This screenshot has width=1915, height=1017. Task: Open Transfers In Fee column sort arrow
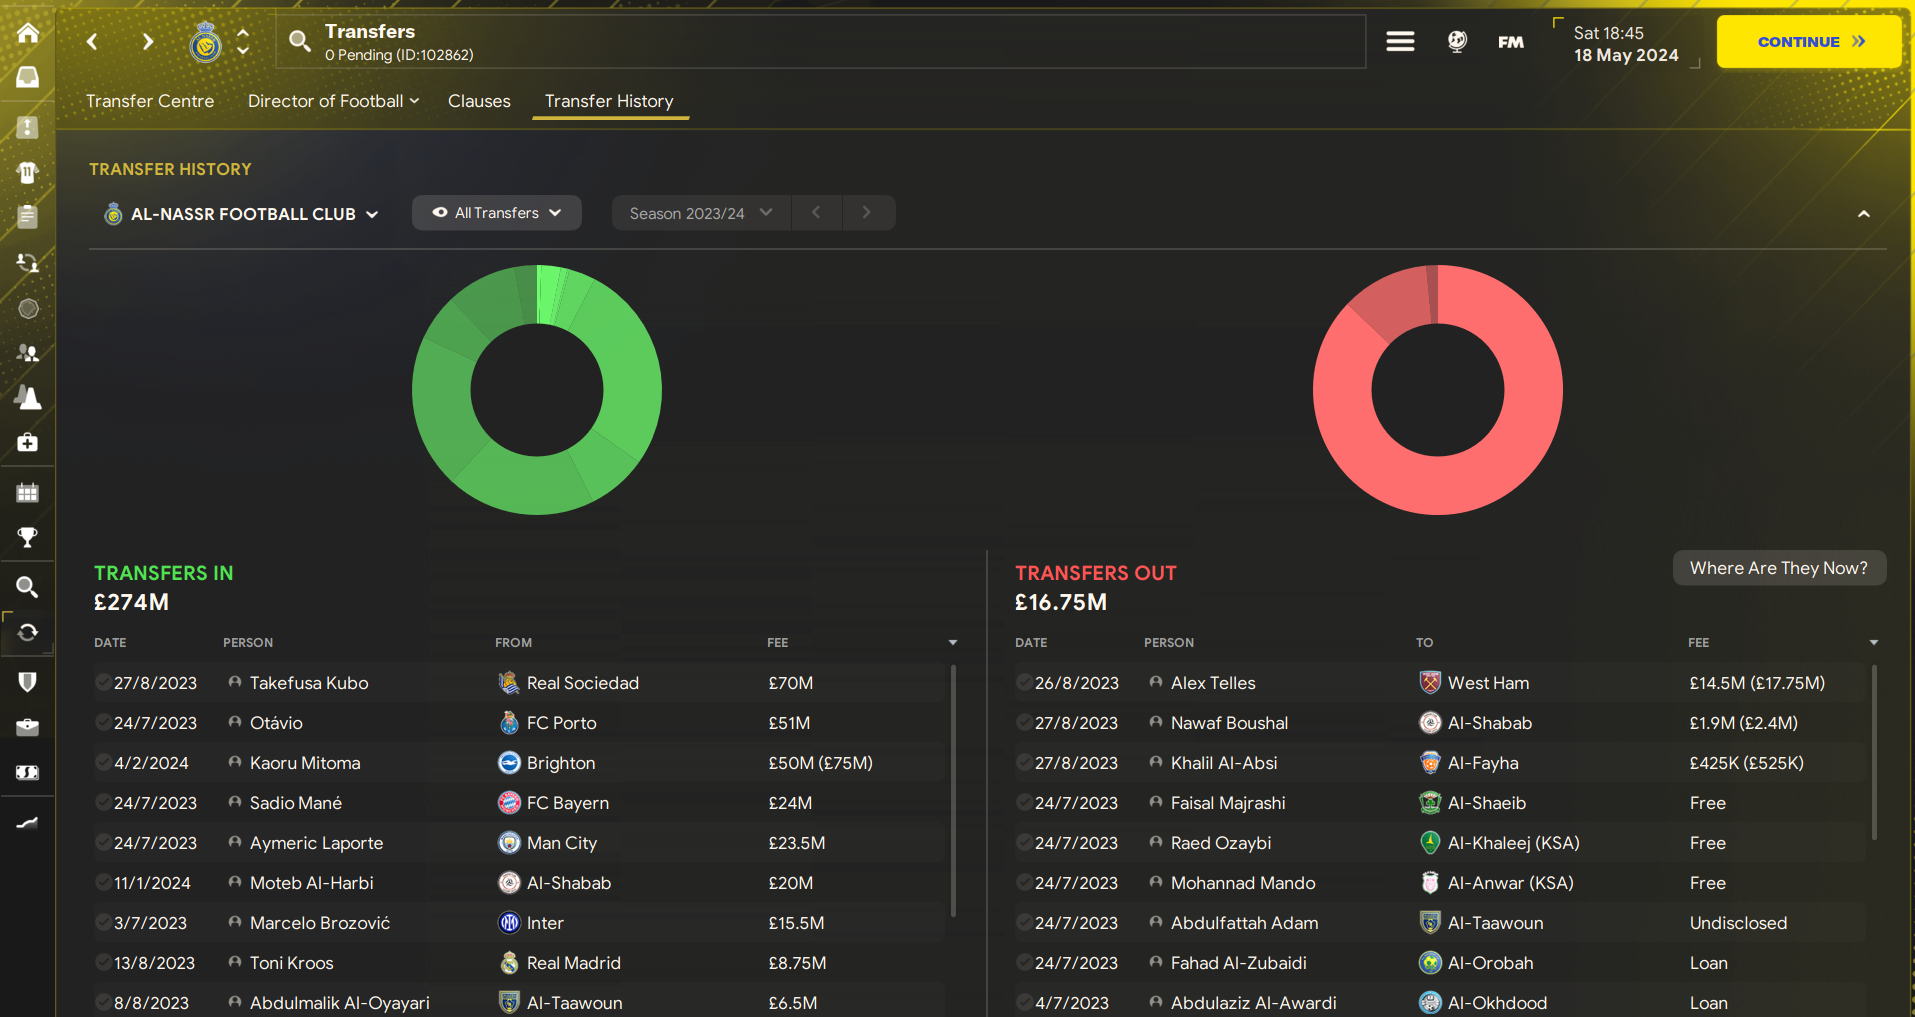[953, 643]
